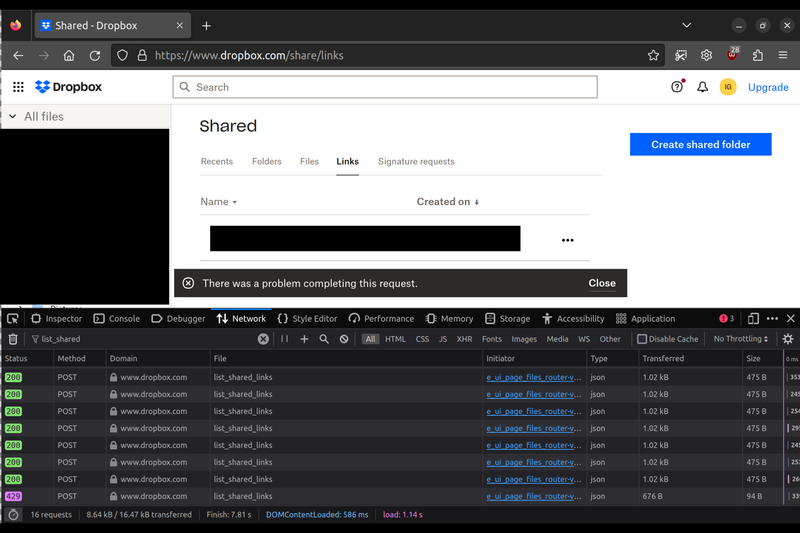Select the XHR request filter
The height and width of the screenshot is (533, 800).
(464, 339)
